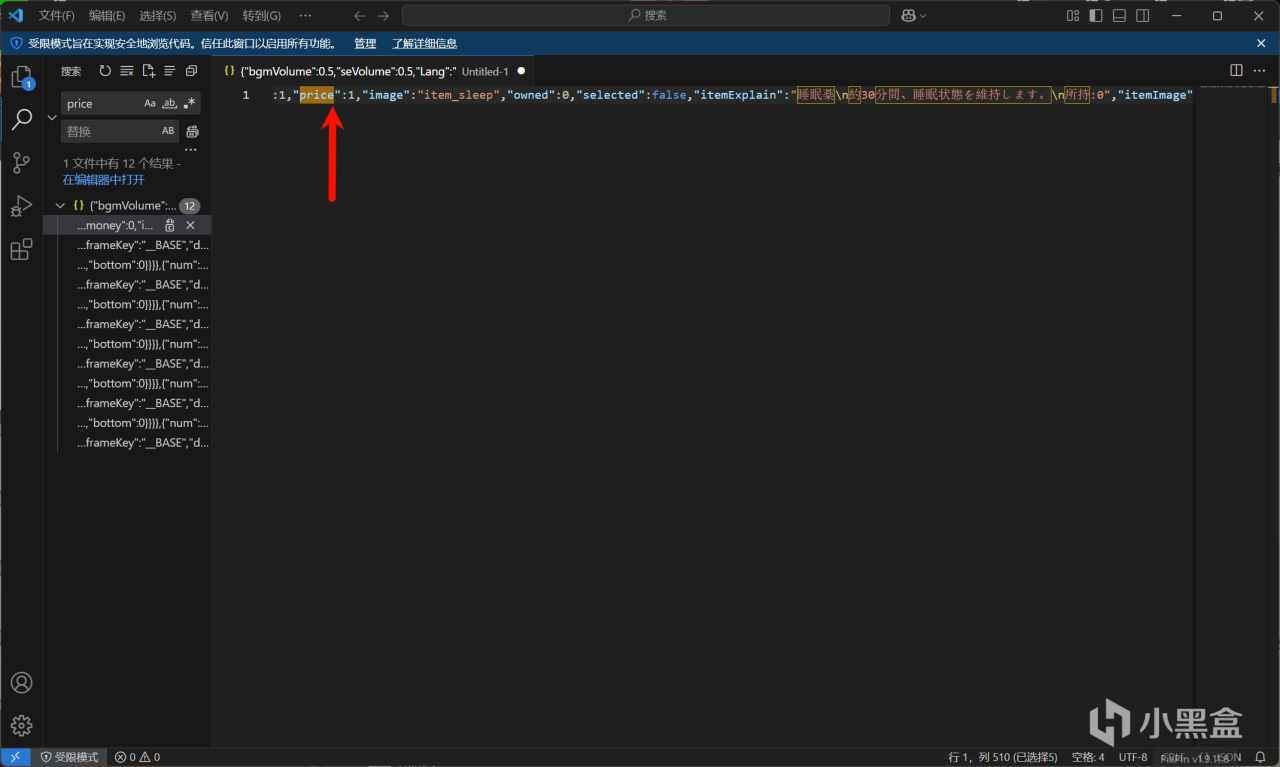Screen dimensions: 1280x767
Task: Toggle Match Case in search field
Action: tap(150, 103)
